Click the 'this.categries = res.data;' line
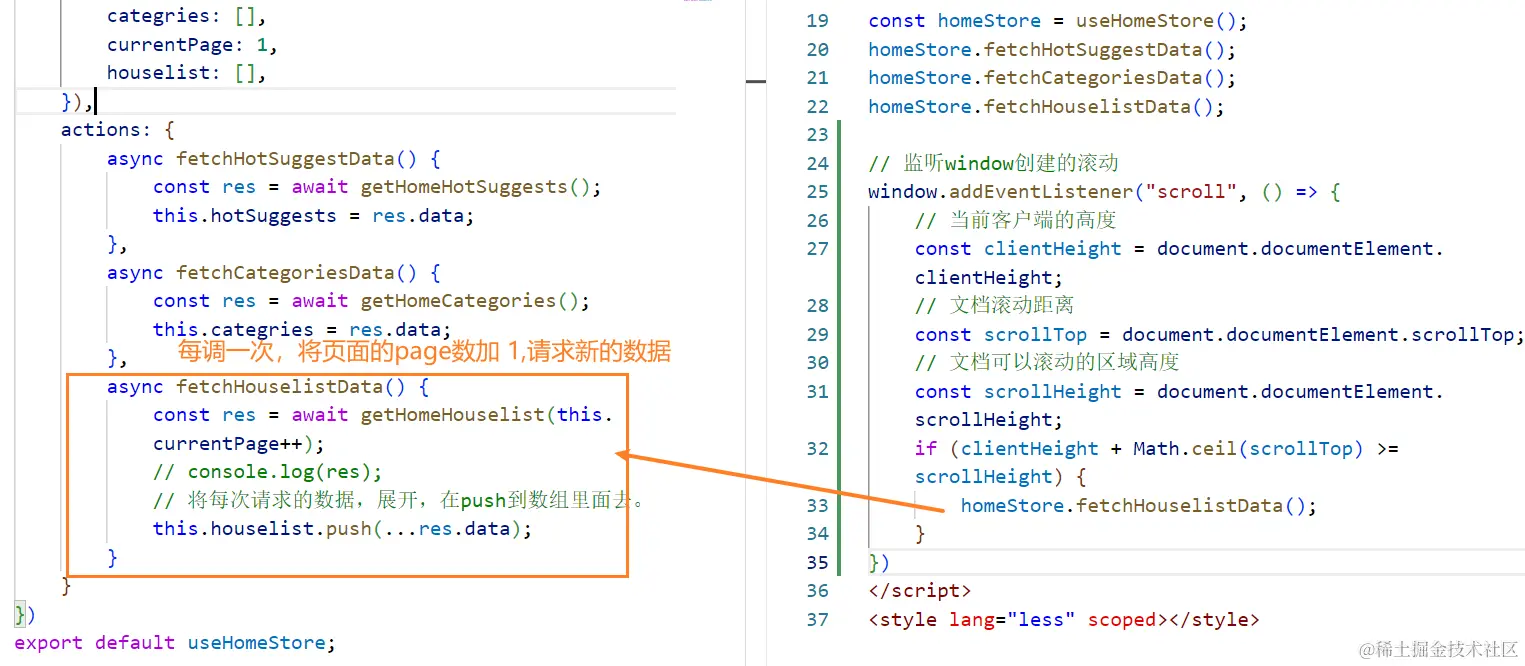Image resolution: width=1525 pixels, height=666 pixels. tap(302, 329)
